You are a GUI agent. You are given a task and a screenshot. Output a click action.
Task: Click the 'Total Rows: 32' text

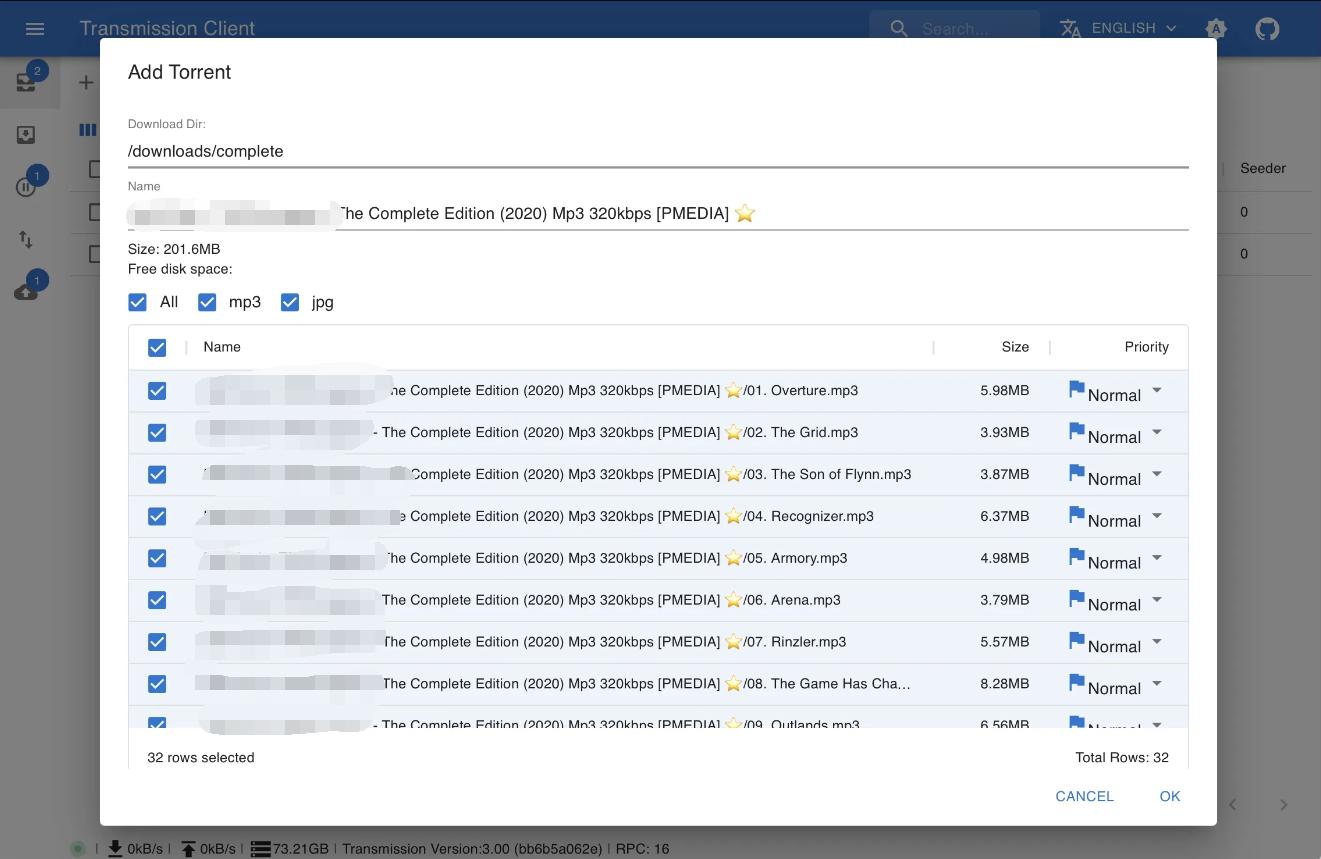coord(1122,757)
